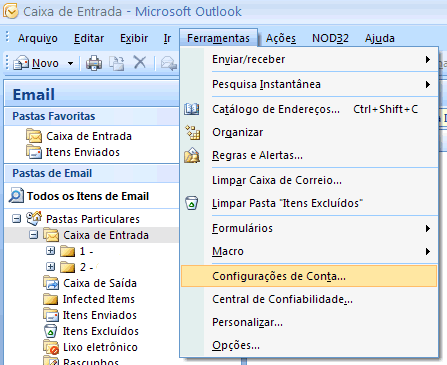Select the Lixo eletrônico folder
The image size is (447, 365).
100,347
